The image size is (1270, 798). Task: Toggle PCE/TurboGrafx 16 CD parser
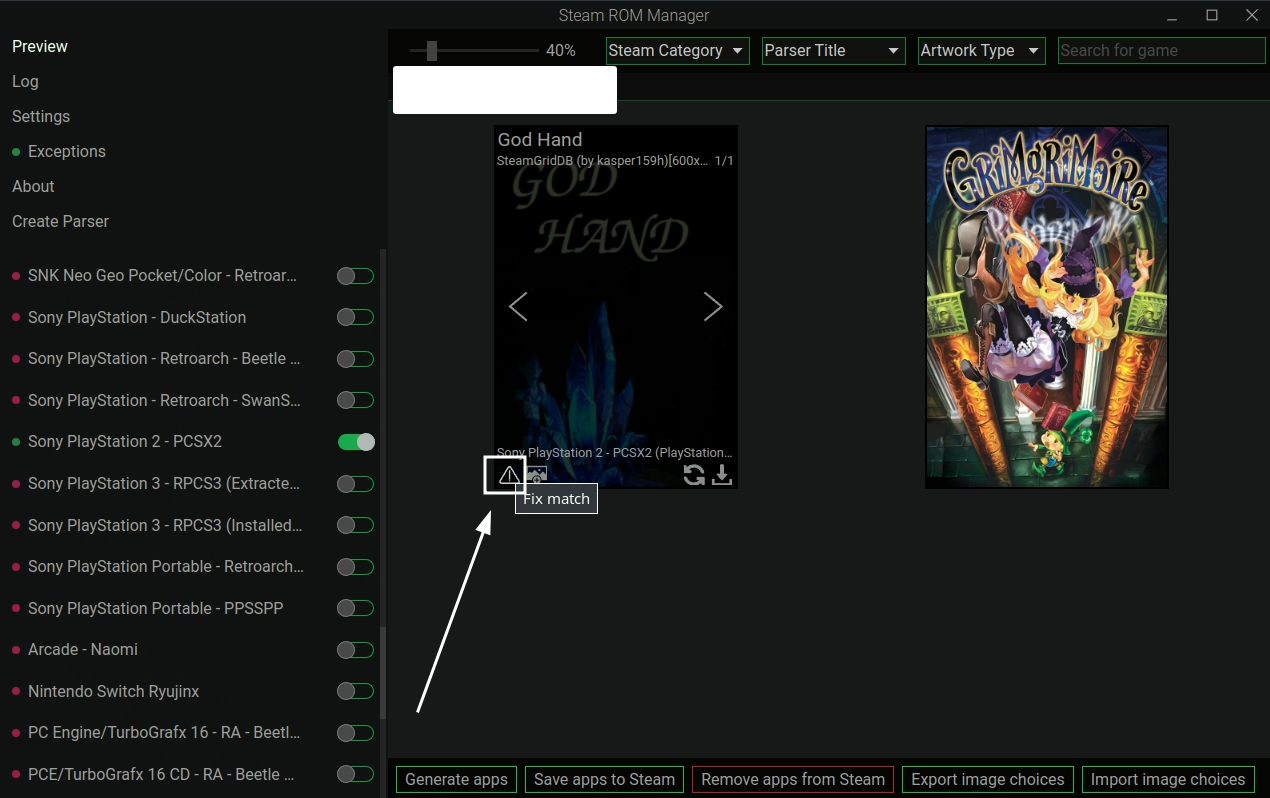(355, 774)
